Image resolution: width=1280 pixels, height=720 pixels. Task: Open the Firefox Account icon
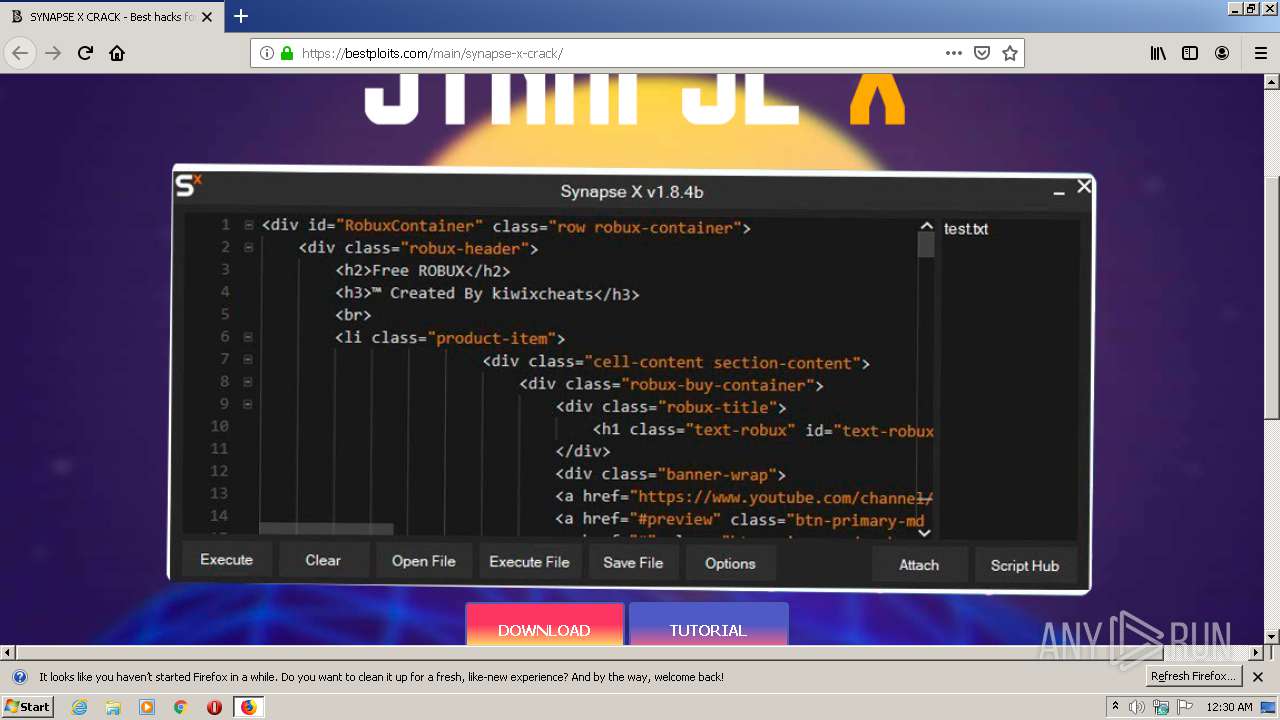pos(1222,53)
